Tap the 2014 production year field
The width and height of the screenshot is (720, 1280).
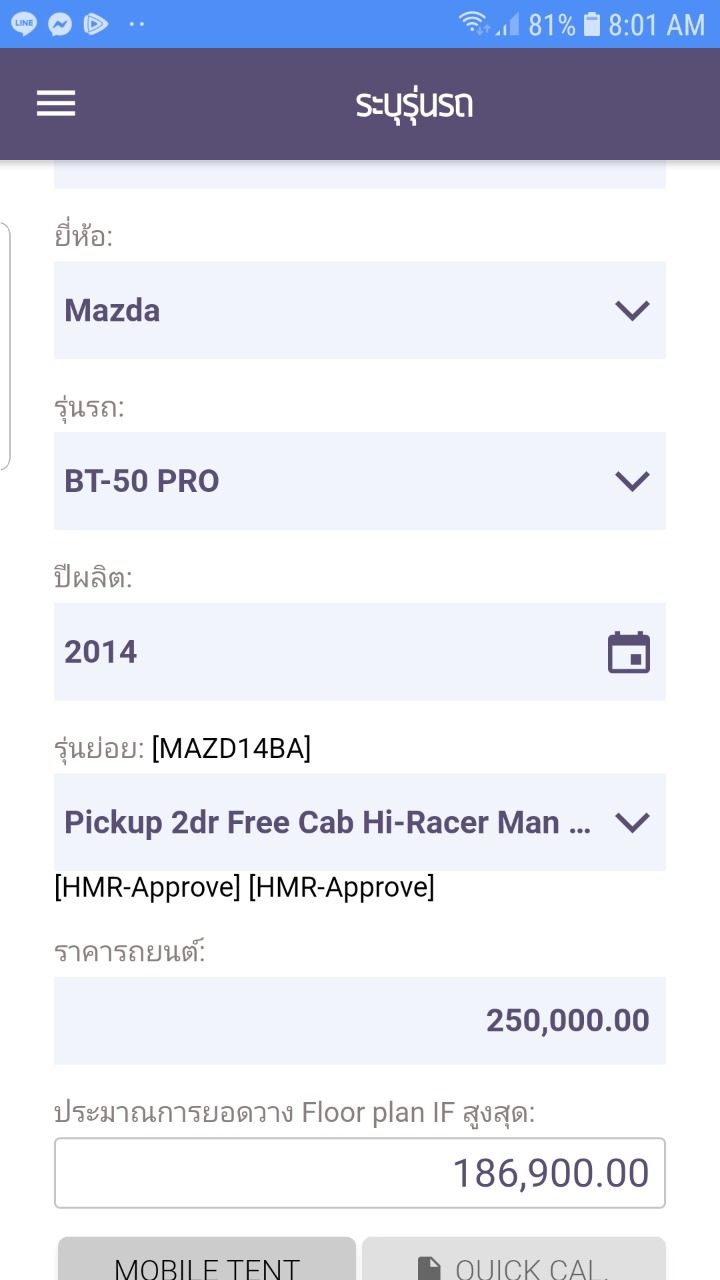pos(320,653)
